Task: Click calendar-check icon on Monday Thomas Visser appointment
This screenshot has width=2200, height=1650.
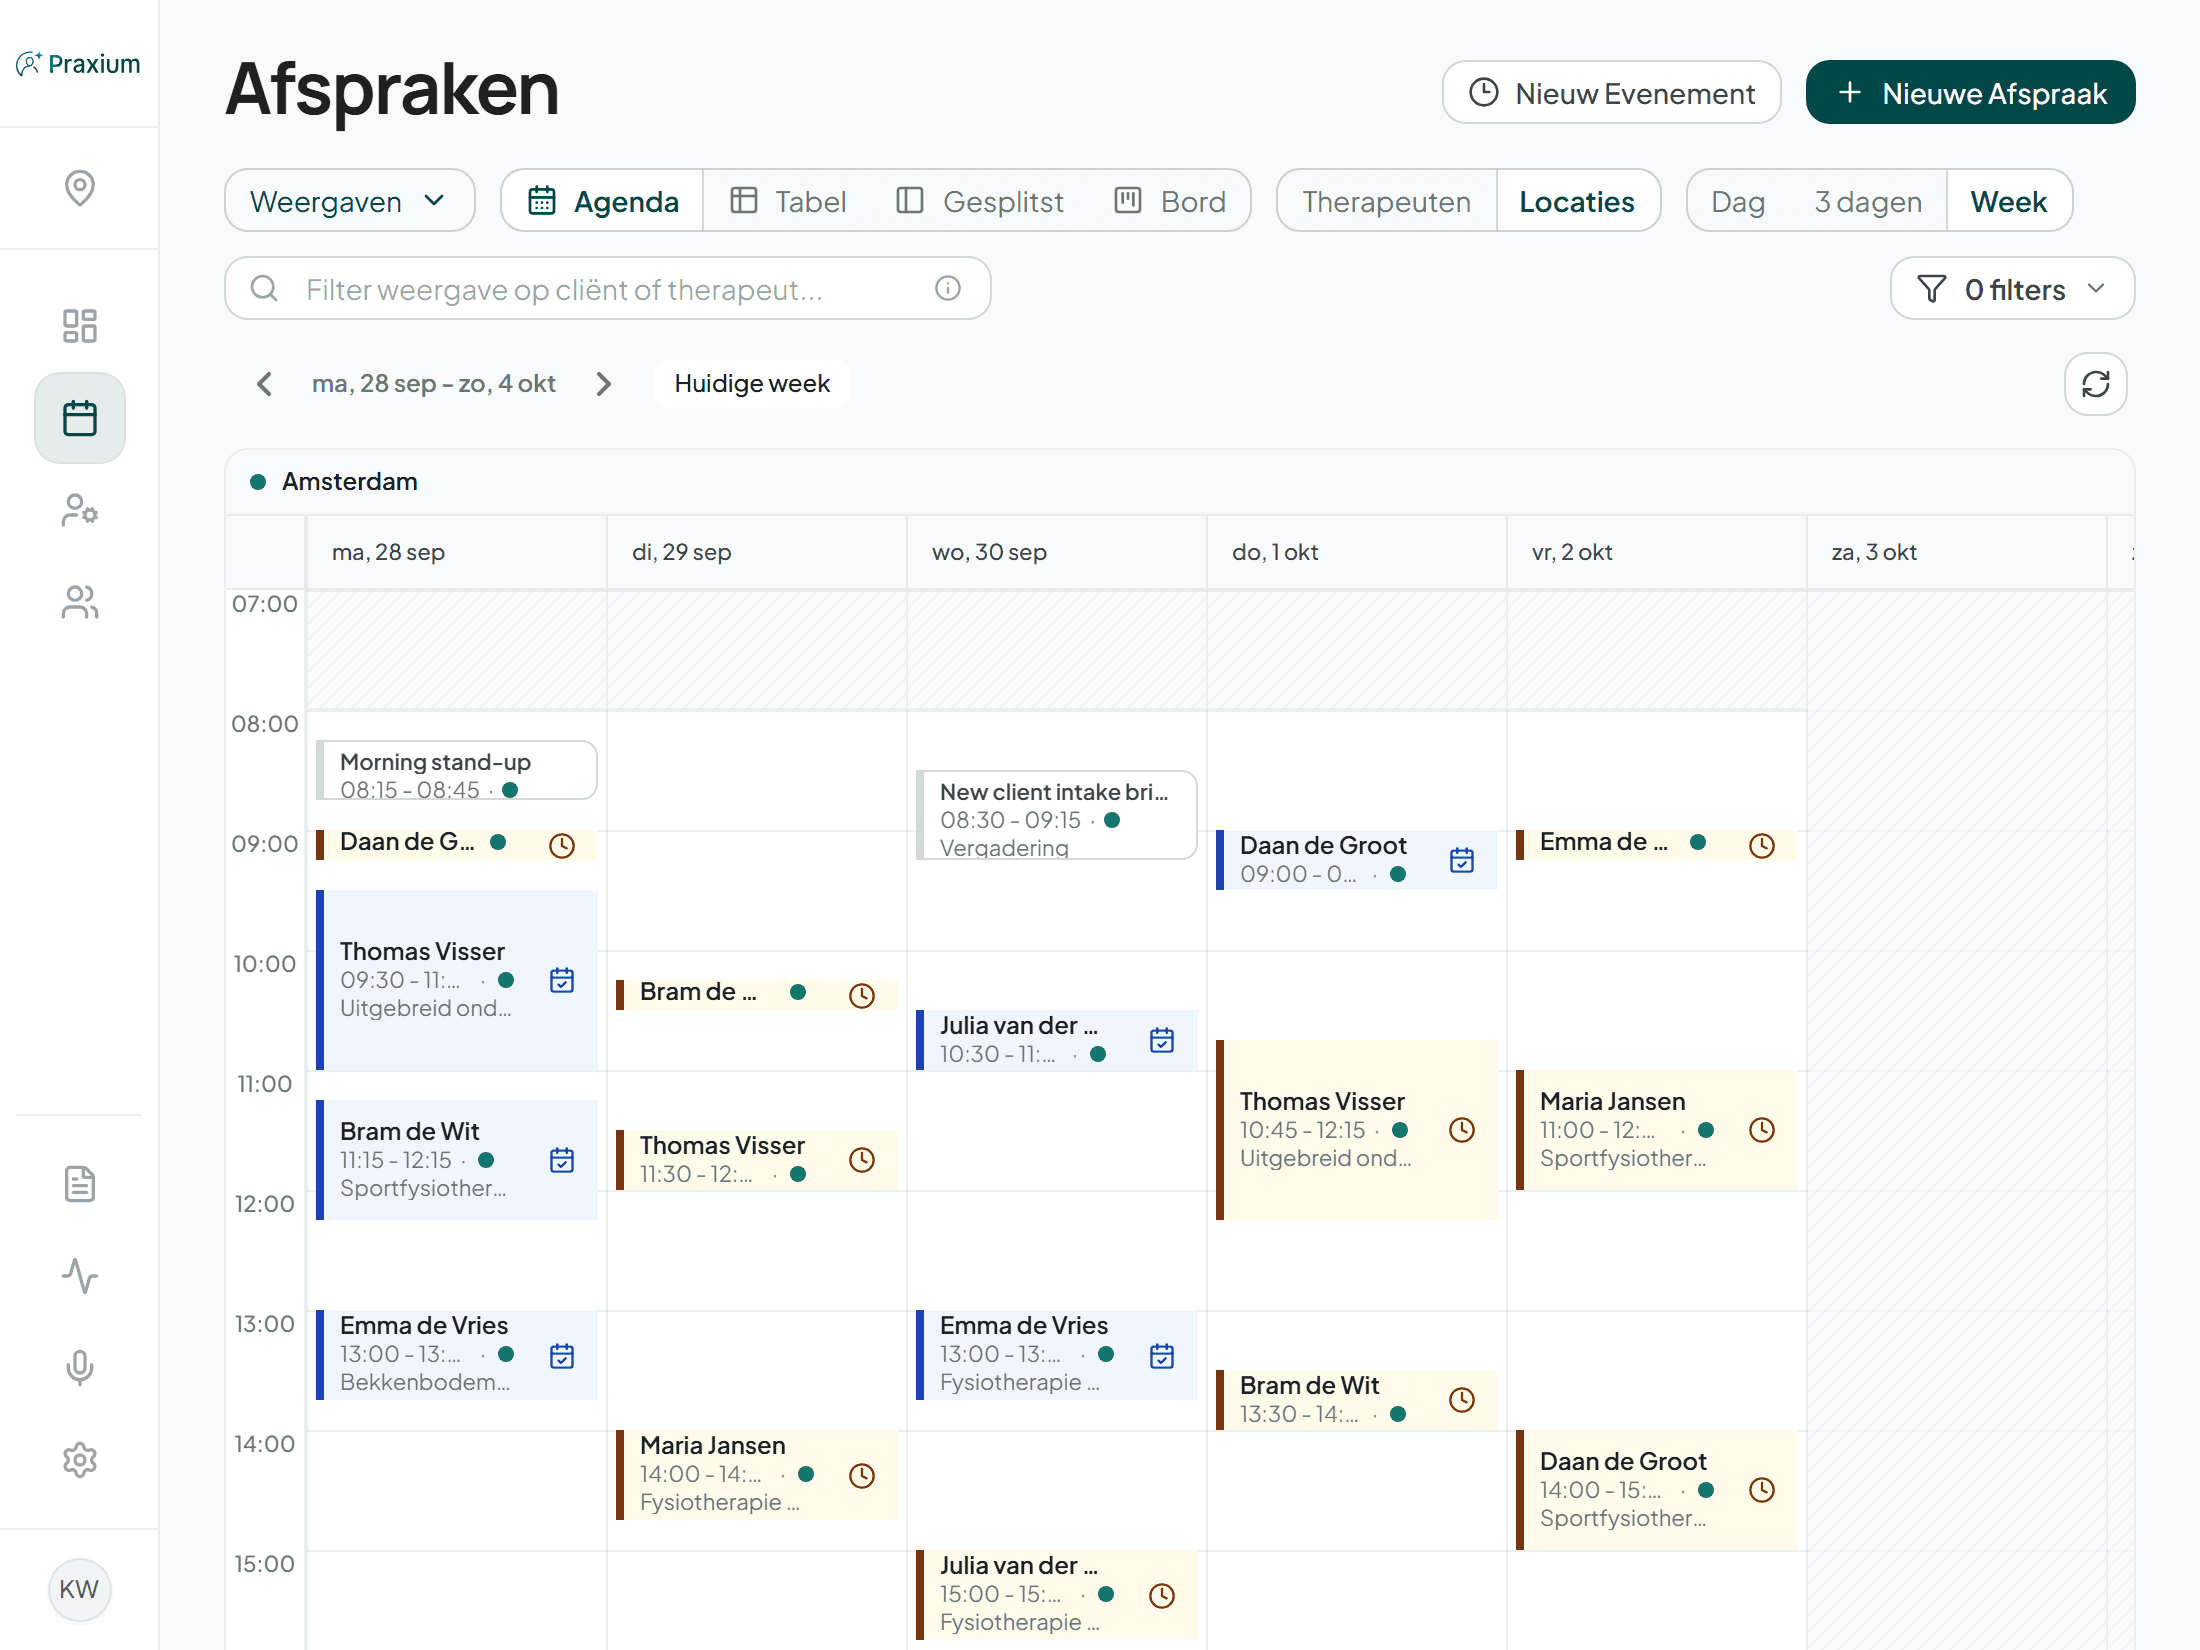Action: 562,980
